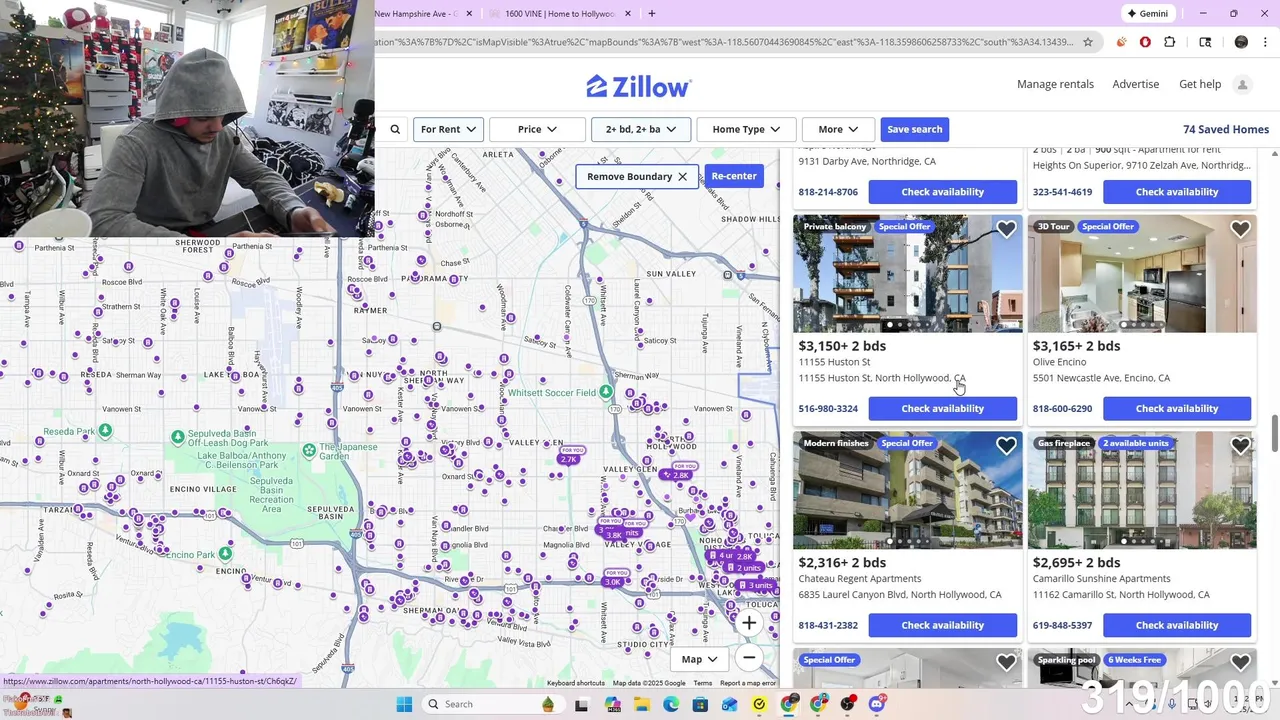Screen dimensions: 1280x720
Task: Open 74 Saved Homes
Action: pos(1226,129)
